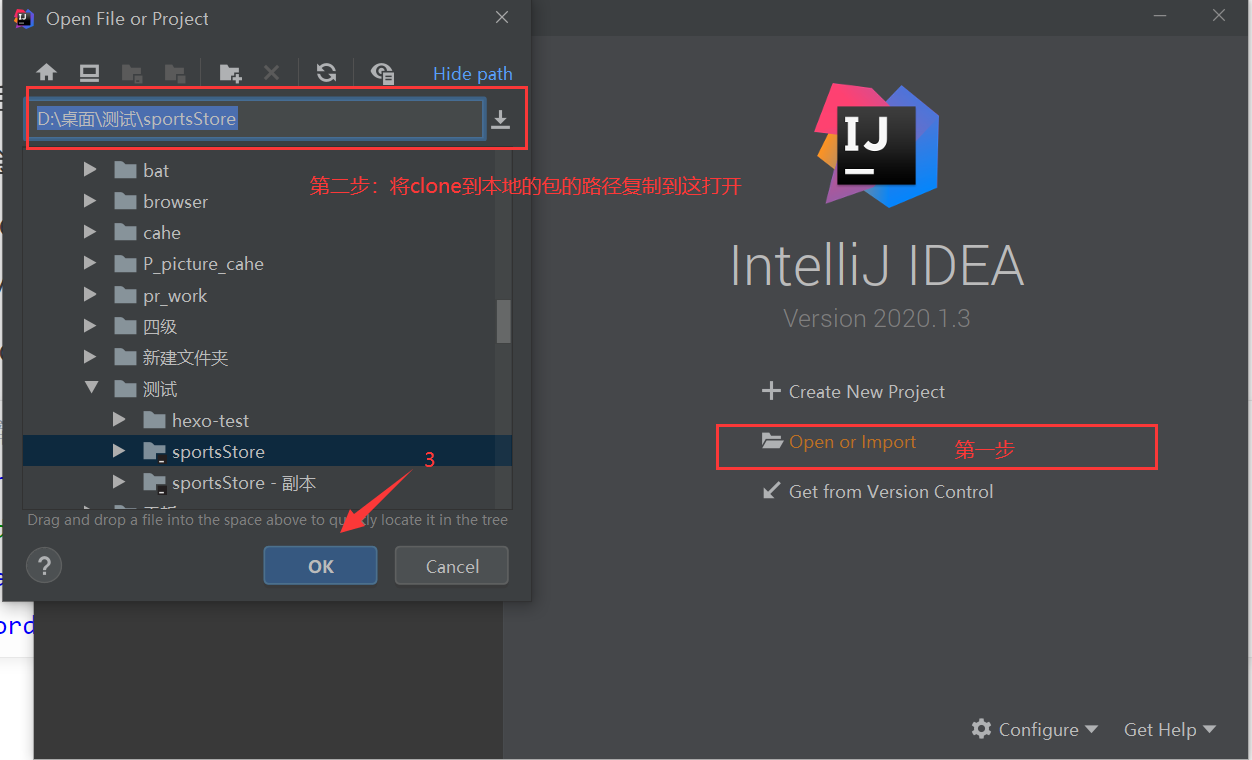
Task: Open the Configure dropdown
Action: tap(1035, 729)
